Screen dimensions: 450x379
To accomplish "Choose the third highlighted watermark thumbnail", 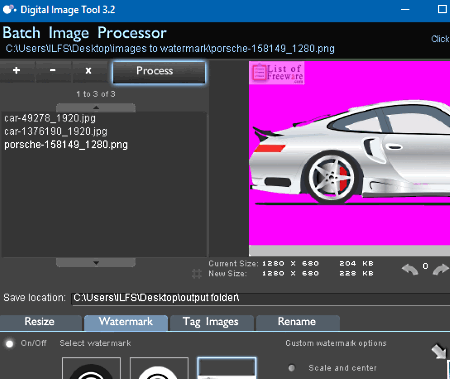I will [x=227, y=368].
